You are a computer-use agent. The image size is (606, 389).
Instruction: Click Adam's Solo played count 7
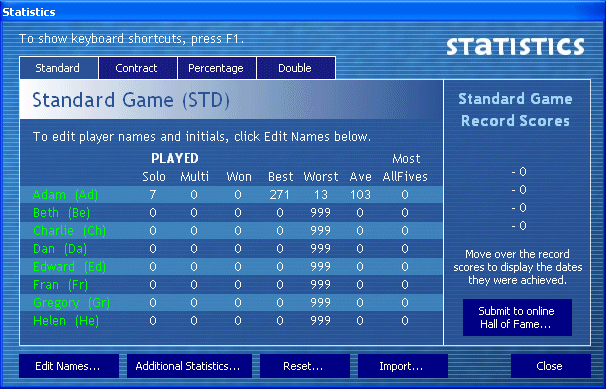[153, 195]
